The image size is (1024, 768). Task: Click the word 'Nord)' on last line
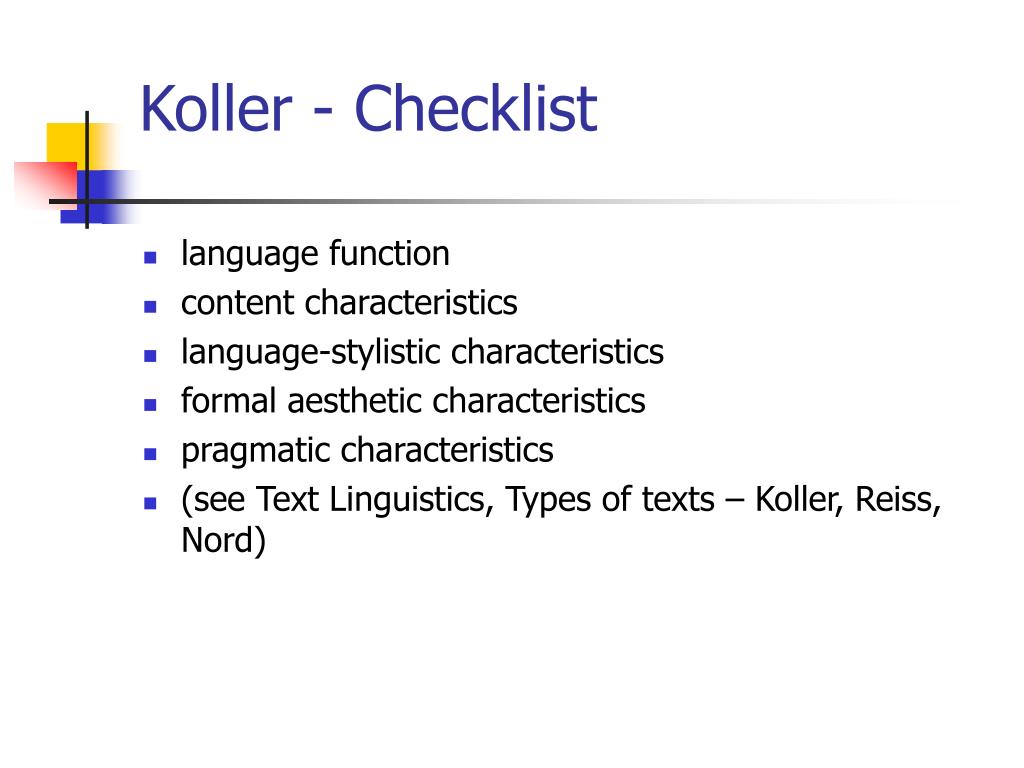point(223,541)
